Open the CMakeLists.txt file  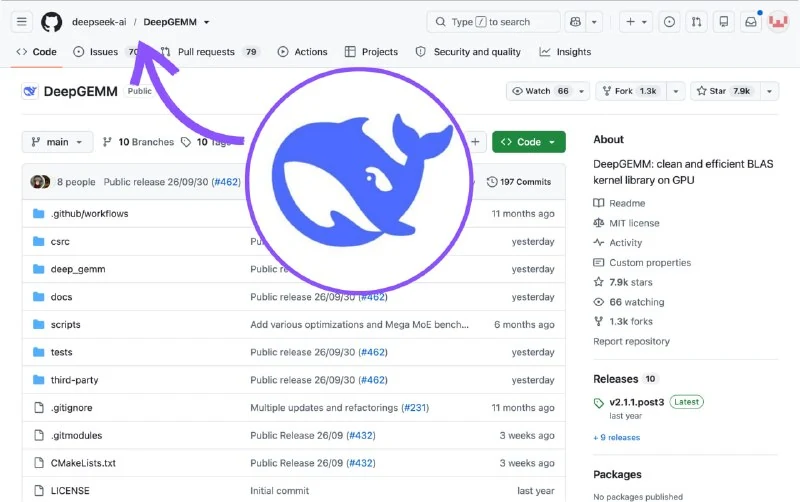click(x=83, y=463)
